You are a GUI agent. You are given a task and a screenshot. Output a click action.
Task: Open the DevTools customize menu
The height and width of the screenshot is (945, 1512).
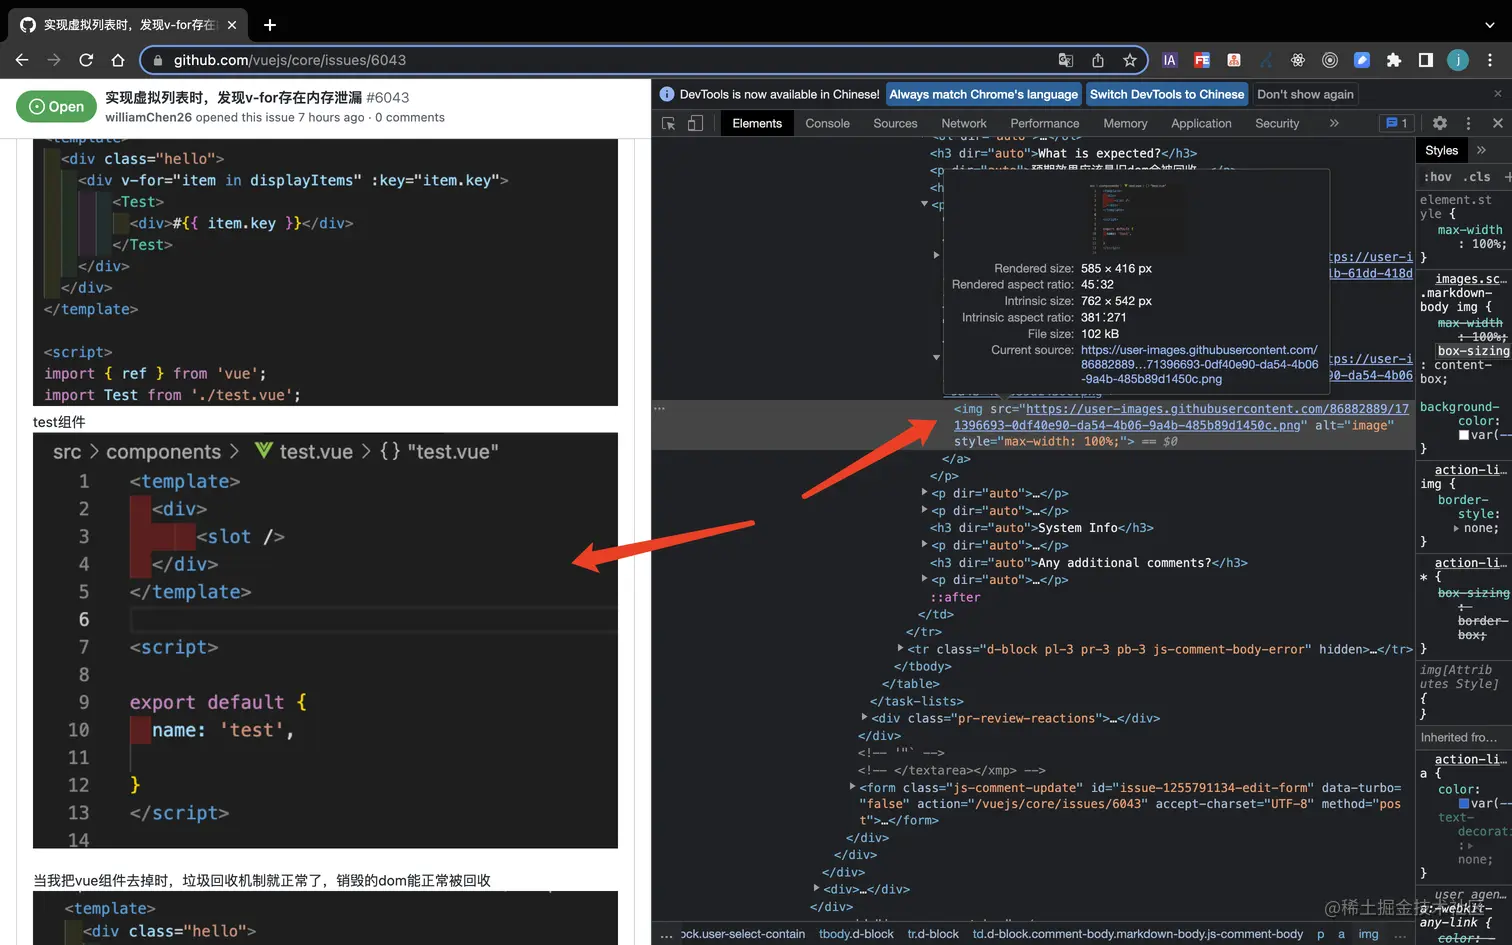coord(1468,123)
